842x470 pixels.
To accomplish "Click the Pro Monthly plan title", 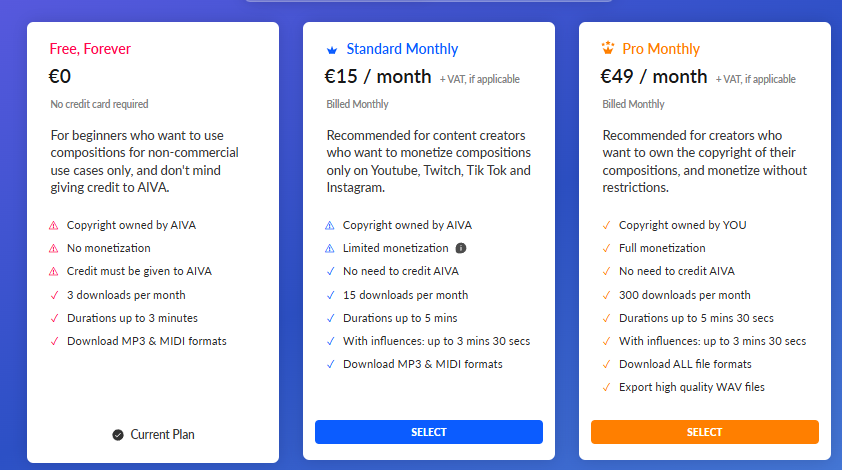I will pos(661,49).
